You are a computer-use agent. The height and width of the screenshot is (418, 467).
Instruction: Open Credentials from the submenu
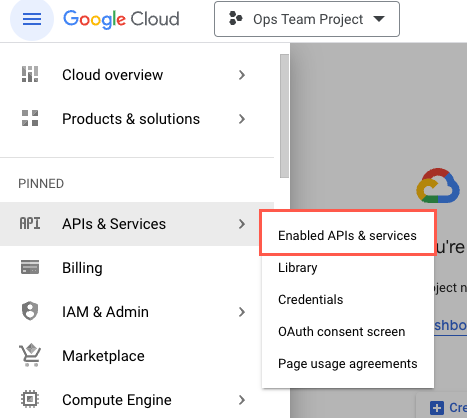click(x=348, y=300)
